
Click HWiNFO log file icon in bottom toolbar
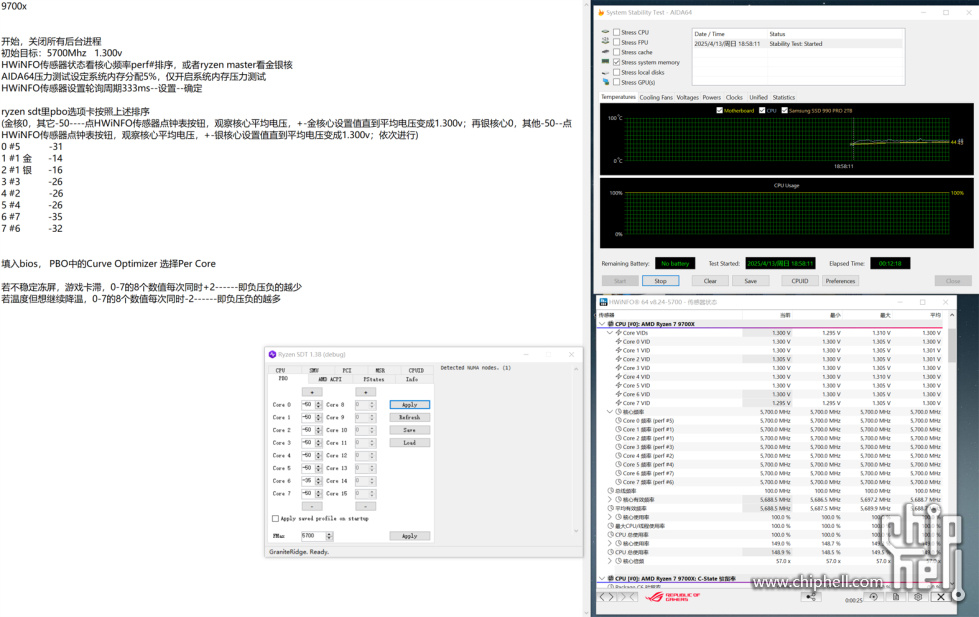click(x=896, y=597)
